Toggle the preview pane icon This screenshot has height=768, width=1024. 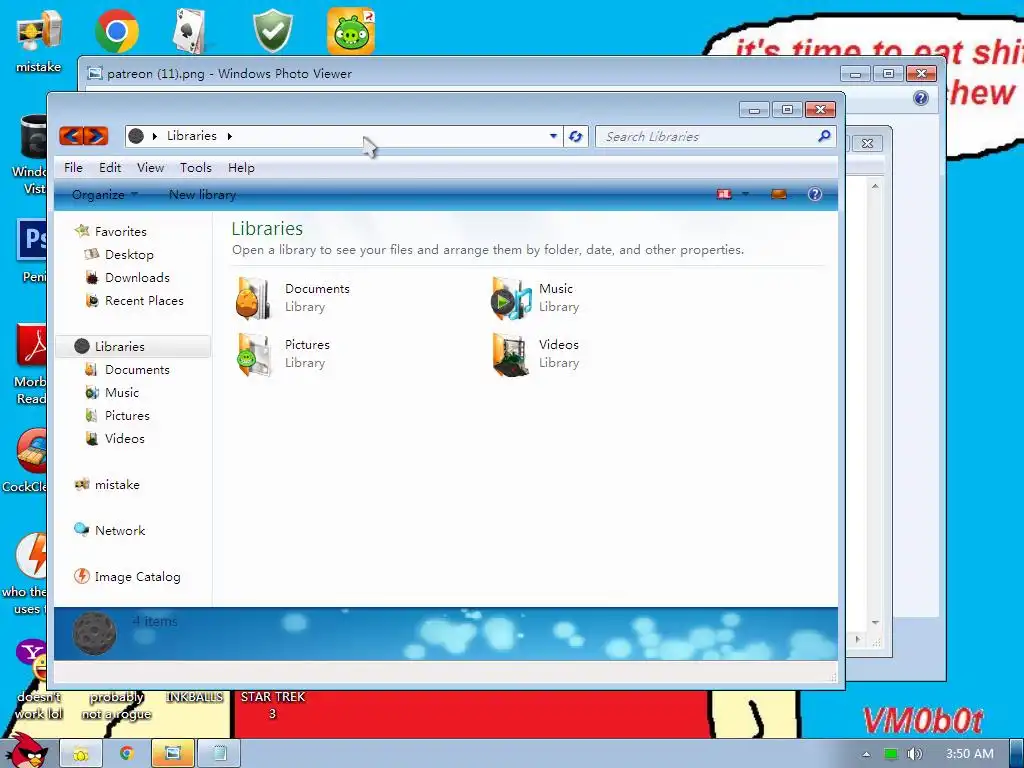tap(778, 194)
